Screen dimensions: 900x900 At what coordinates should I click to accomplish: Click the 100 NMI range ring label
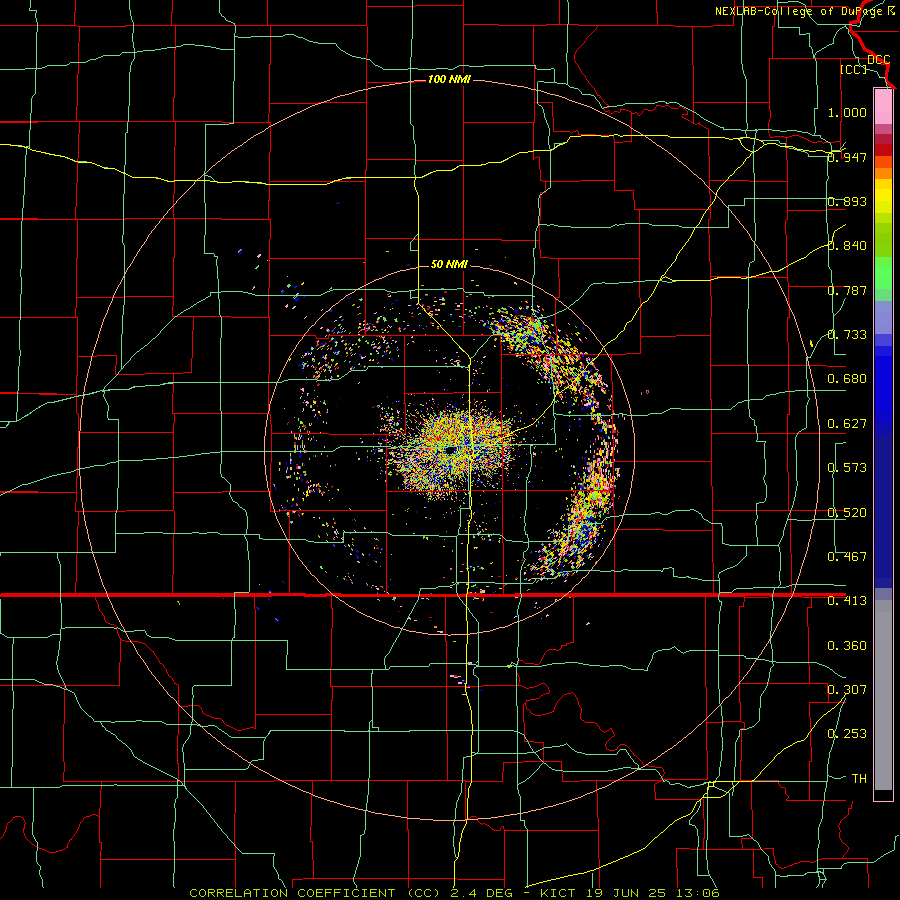449,79
